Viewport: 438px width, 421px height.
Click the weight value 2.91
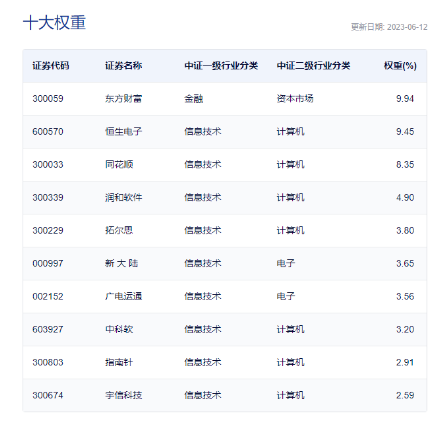(405, 363)
